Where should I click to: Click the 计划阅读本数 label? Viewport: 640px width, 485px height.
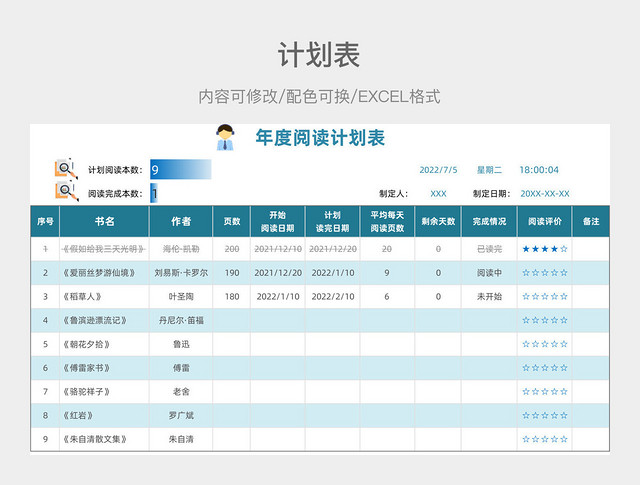[x=115, y=170]
